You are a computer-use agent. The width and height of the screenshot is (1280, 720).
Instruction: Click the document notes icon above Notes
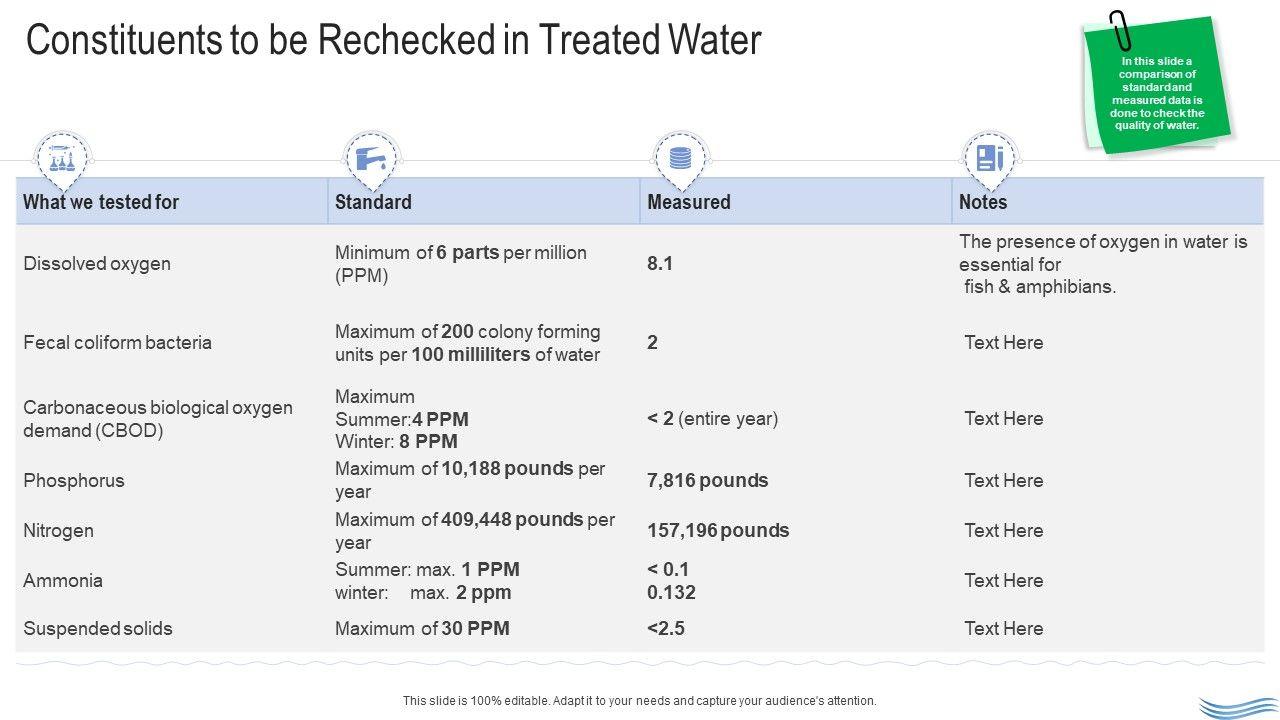click(x=989, y=157)
